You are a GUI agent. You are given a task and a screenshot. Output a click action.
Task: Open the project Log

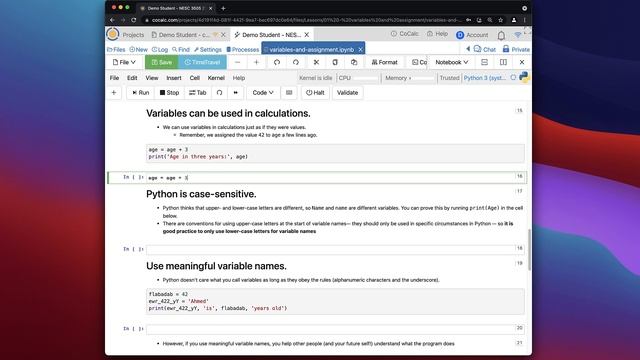click(x=160, y=49)
